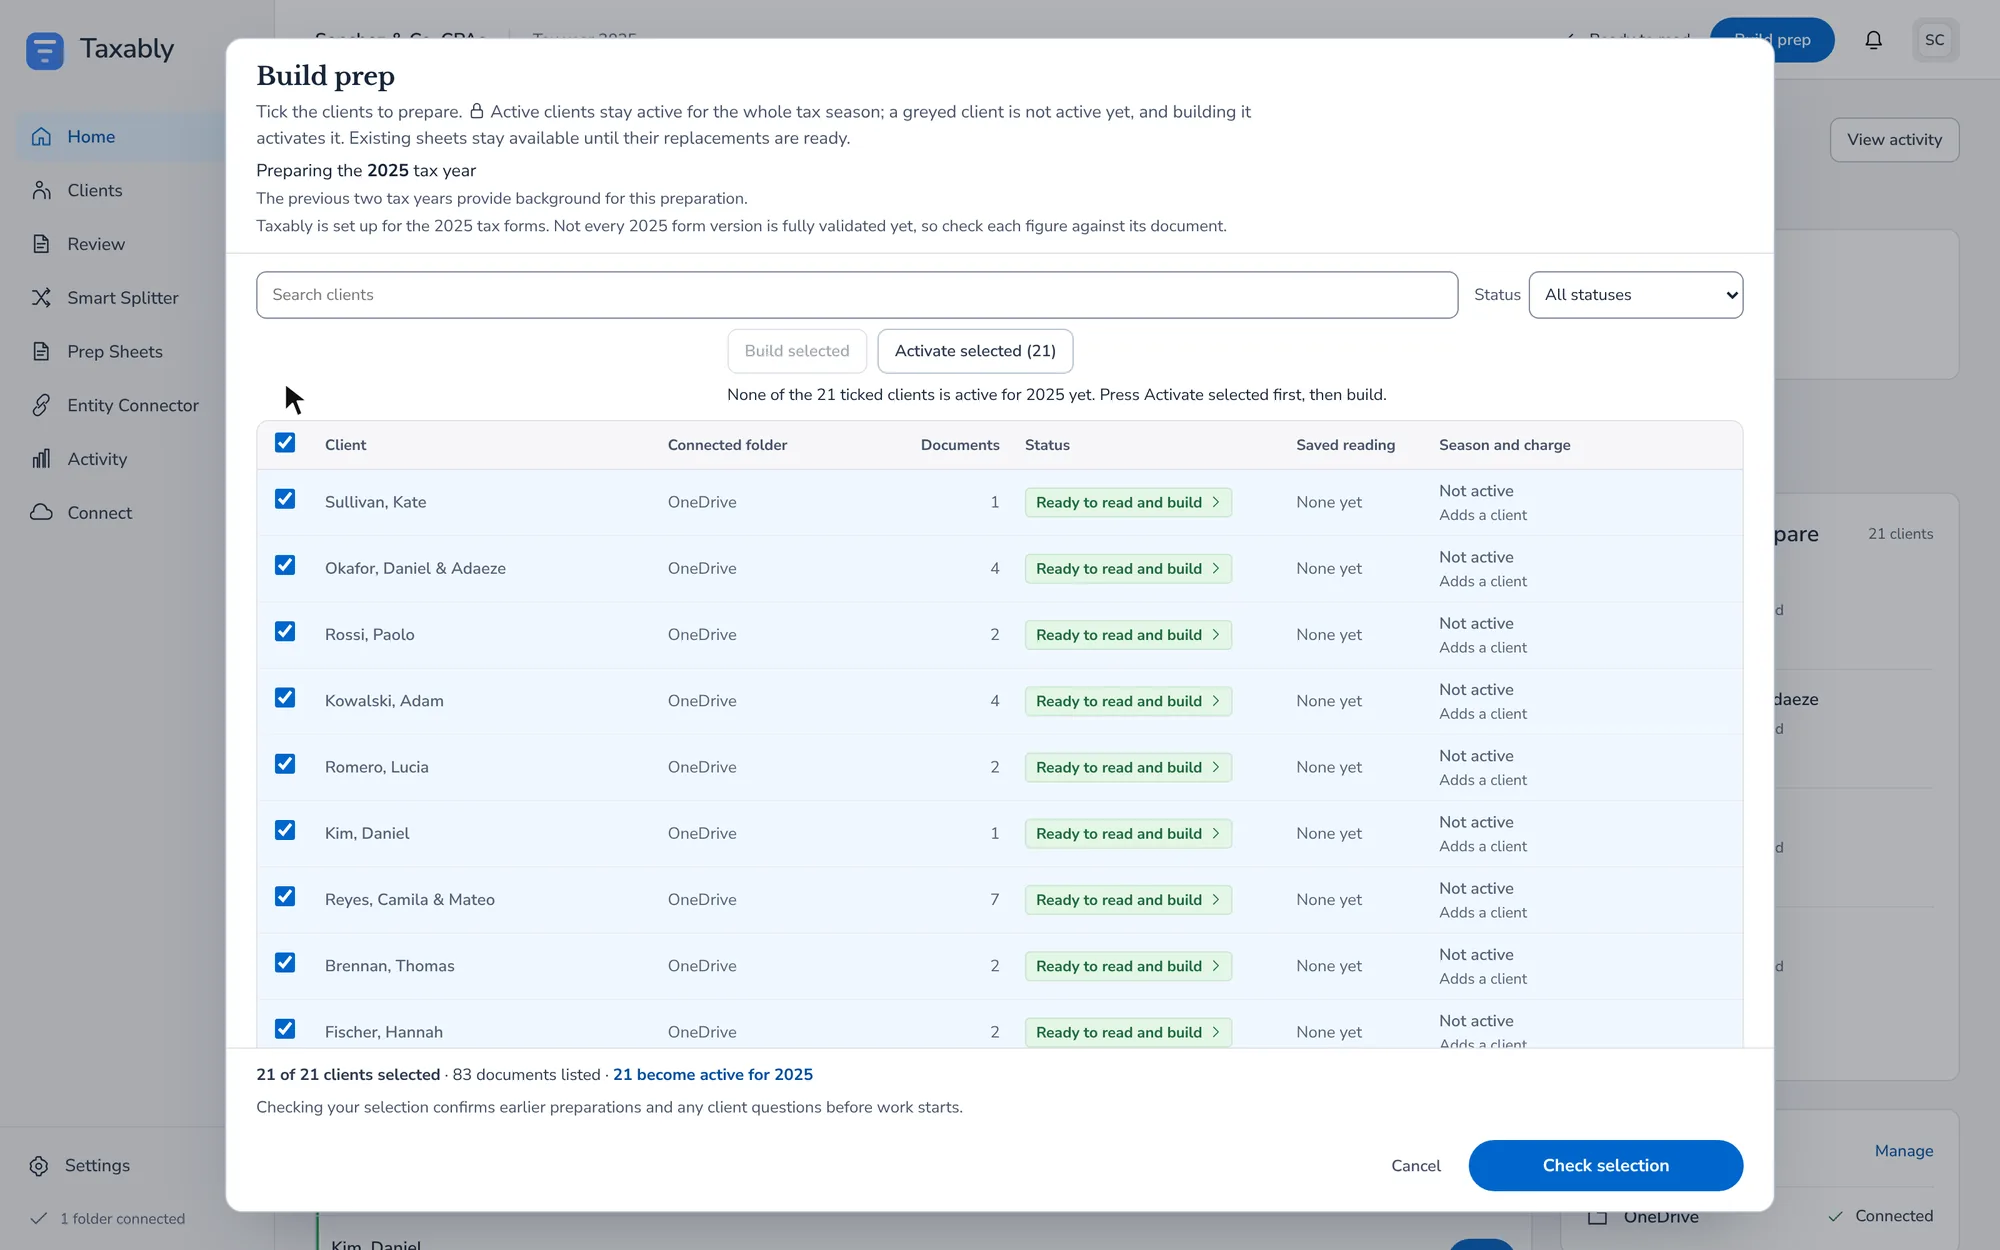The width and height of the screenshot is (2000, 1250).
Task: Untick Rossi, Paolo checkbox
Action: click(x=285, y=631)
